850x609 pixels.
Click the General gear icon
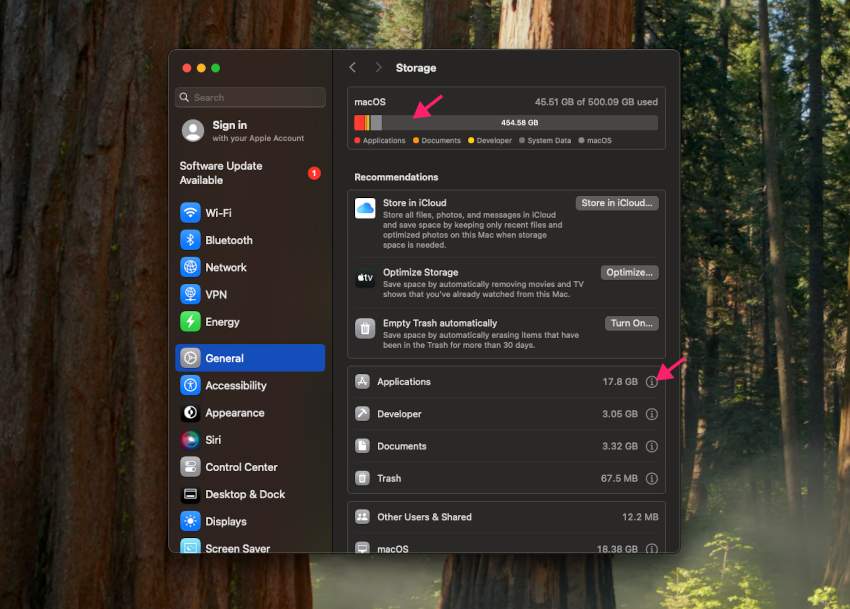tap(190, 358)
